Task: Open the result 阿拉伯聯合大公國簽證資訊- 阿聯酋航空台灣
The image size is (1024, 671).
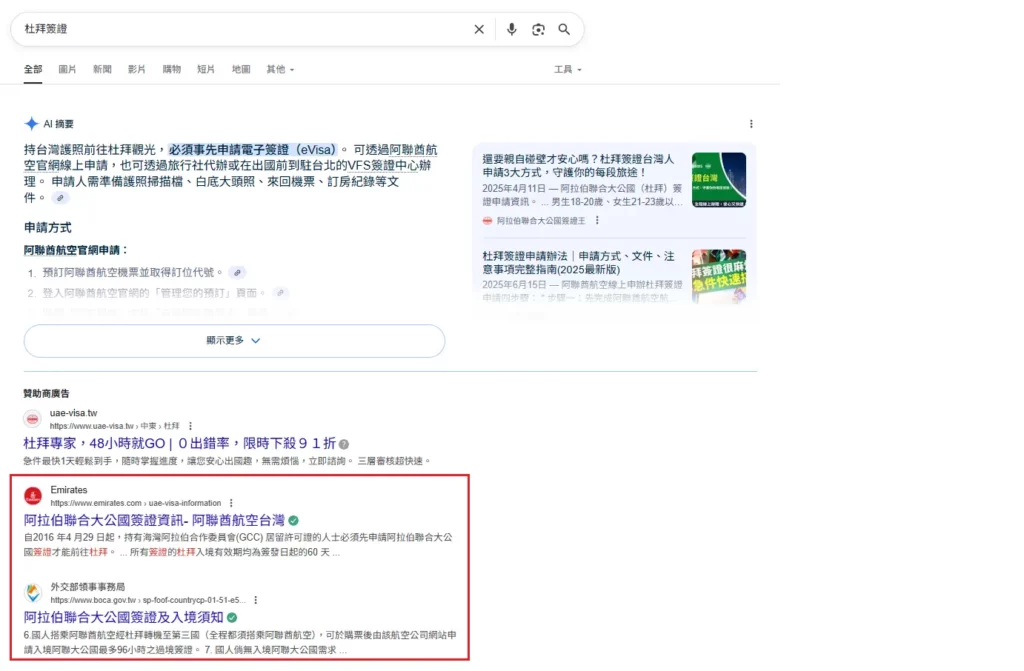Action: [x=154, y=521]
